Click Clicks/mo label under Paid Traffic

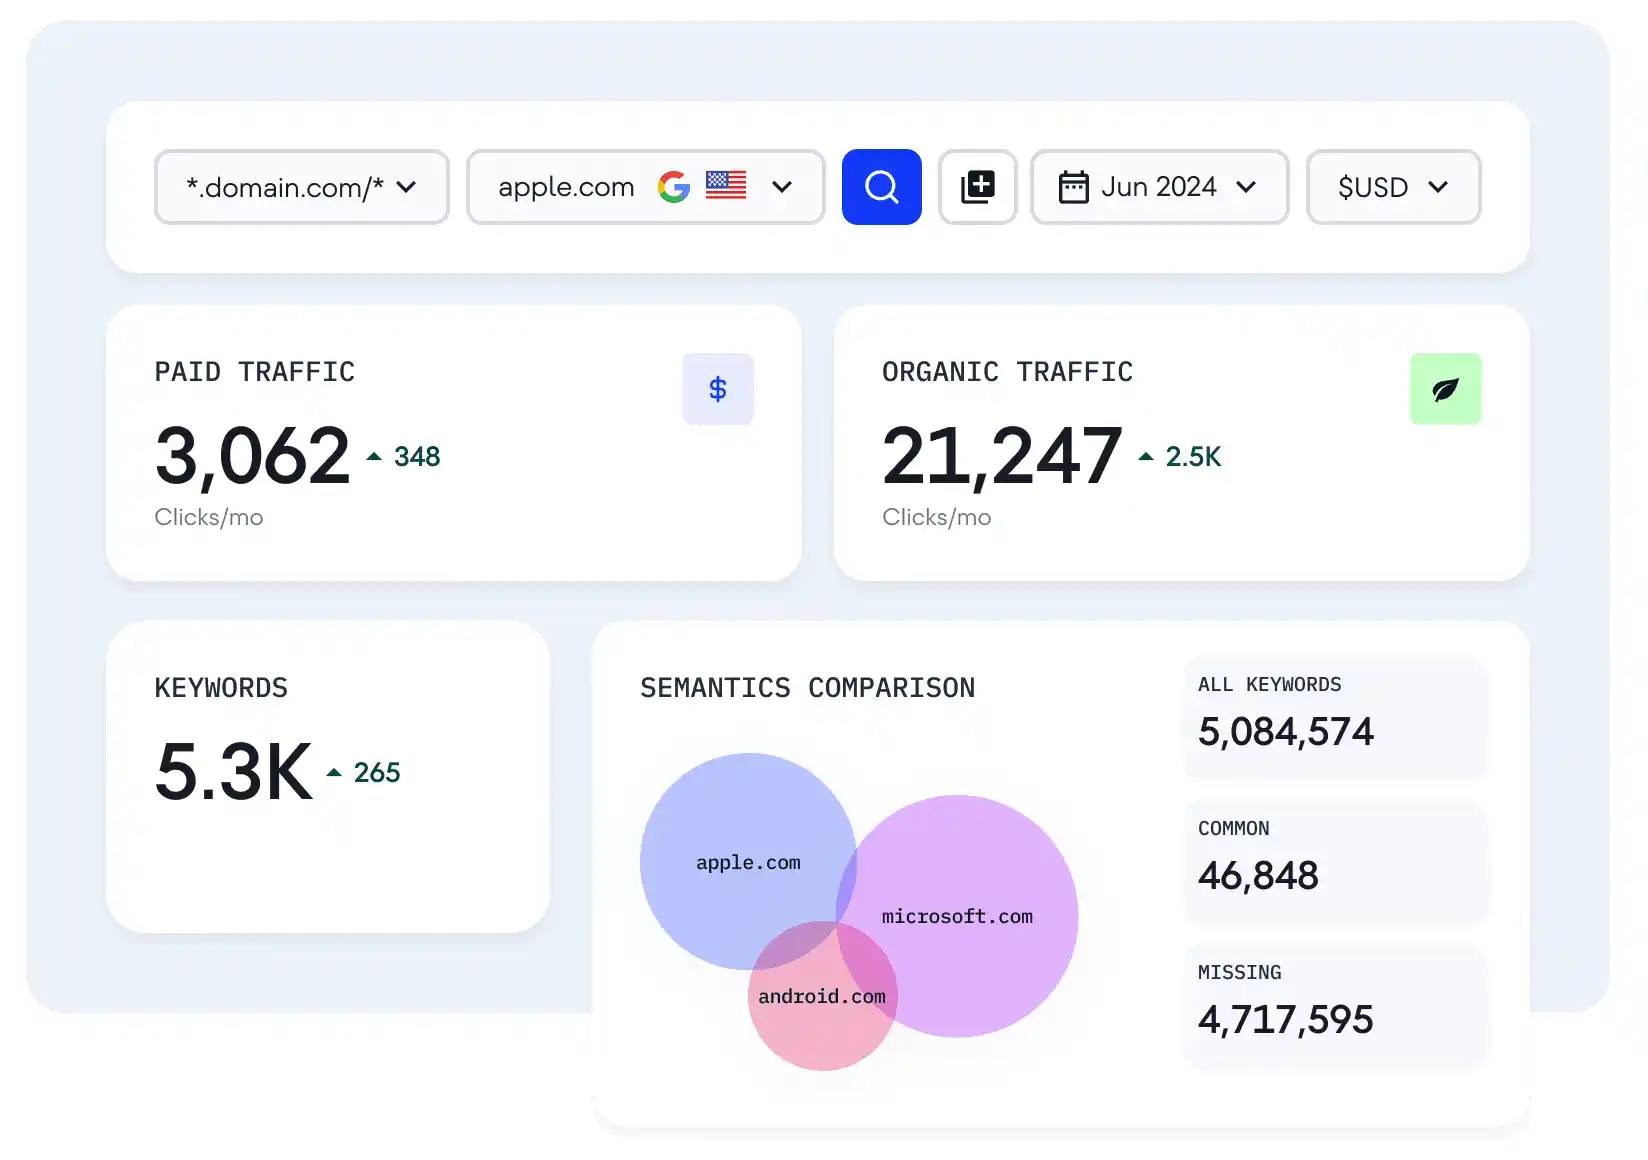pyautogui.click(x=209, y=517)
